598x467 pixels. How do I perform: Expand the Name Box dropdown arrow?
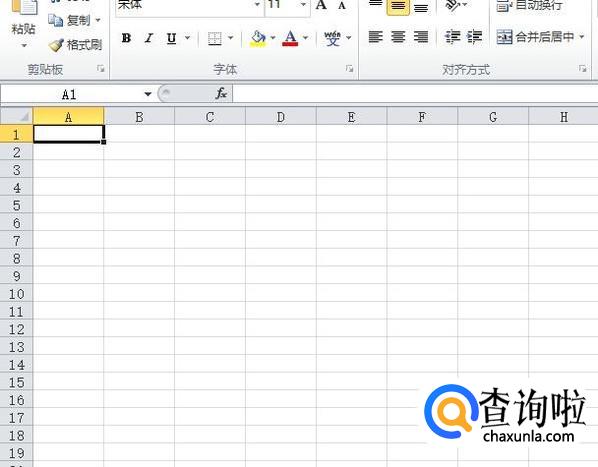(x=148, y=94)
